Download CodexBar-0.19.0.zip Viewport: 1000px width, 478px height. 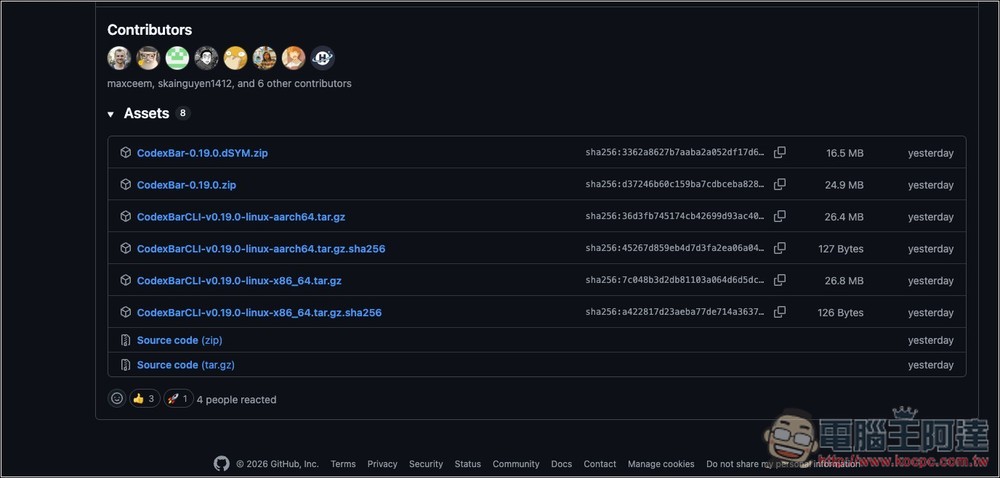click(186, 185)
